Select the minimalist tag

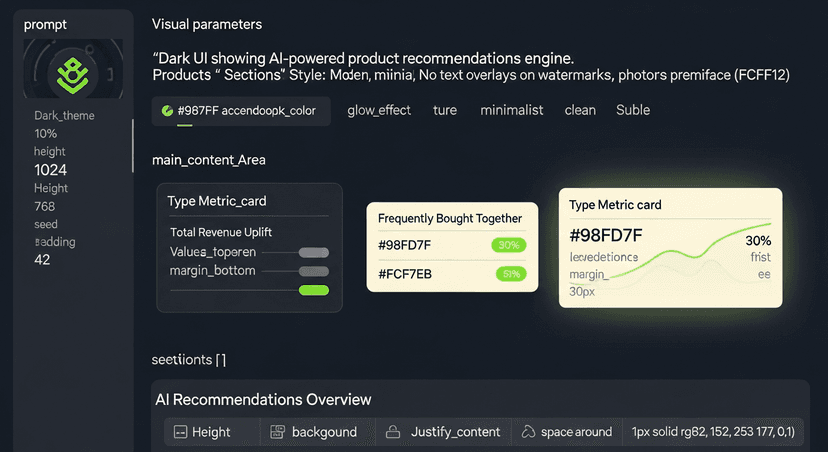tap(511, 110)
